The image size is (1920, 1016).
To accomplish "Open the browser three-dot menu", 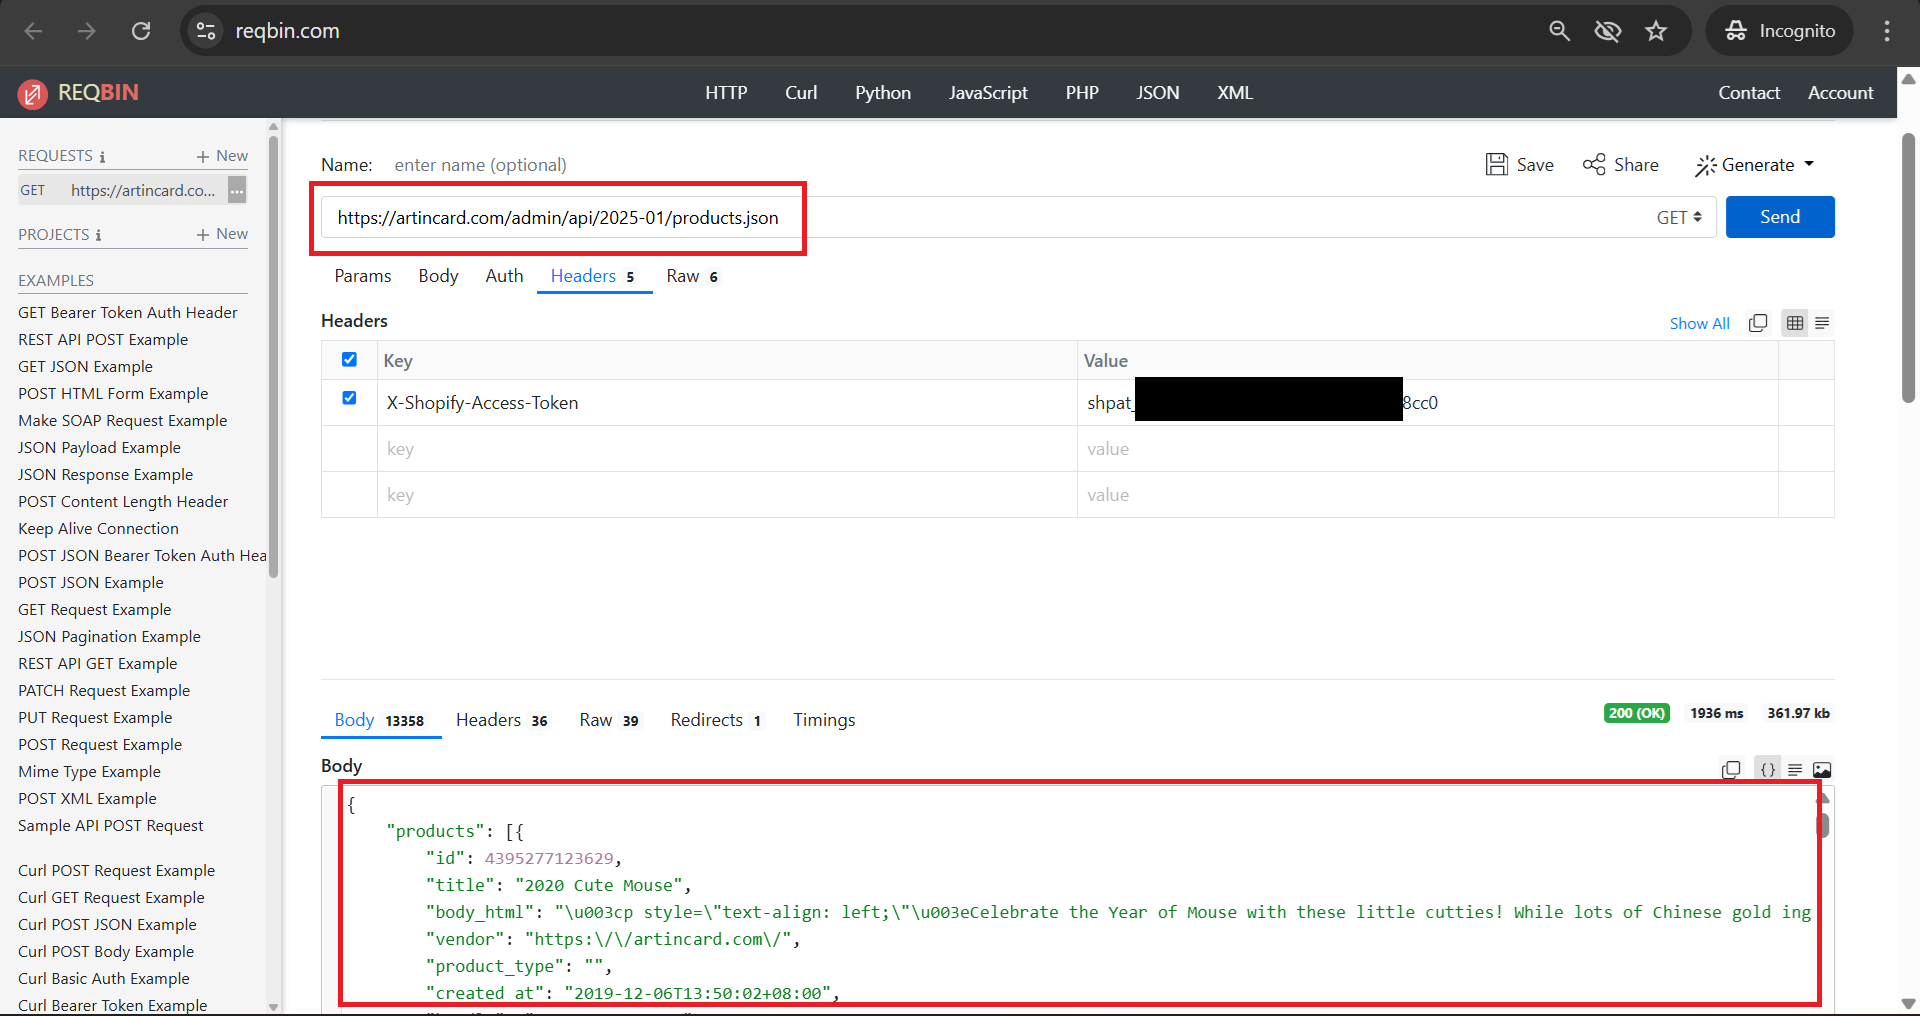I will click(x=1887, y=31).
